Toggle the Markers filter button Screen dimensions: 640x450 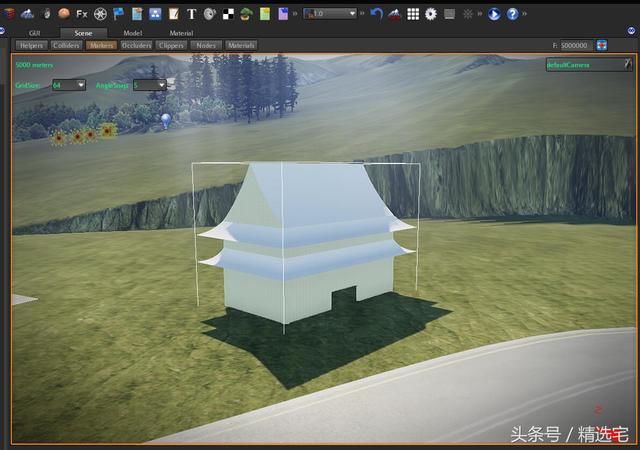[x=100, y=45]
